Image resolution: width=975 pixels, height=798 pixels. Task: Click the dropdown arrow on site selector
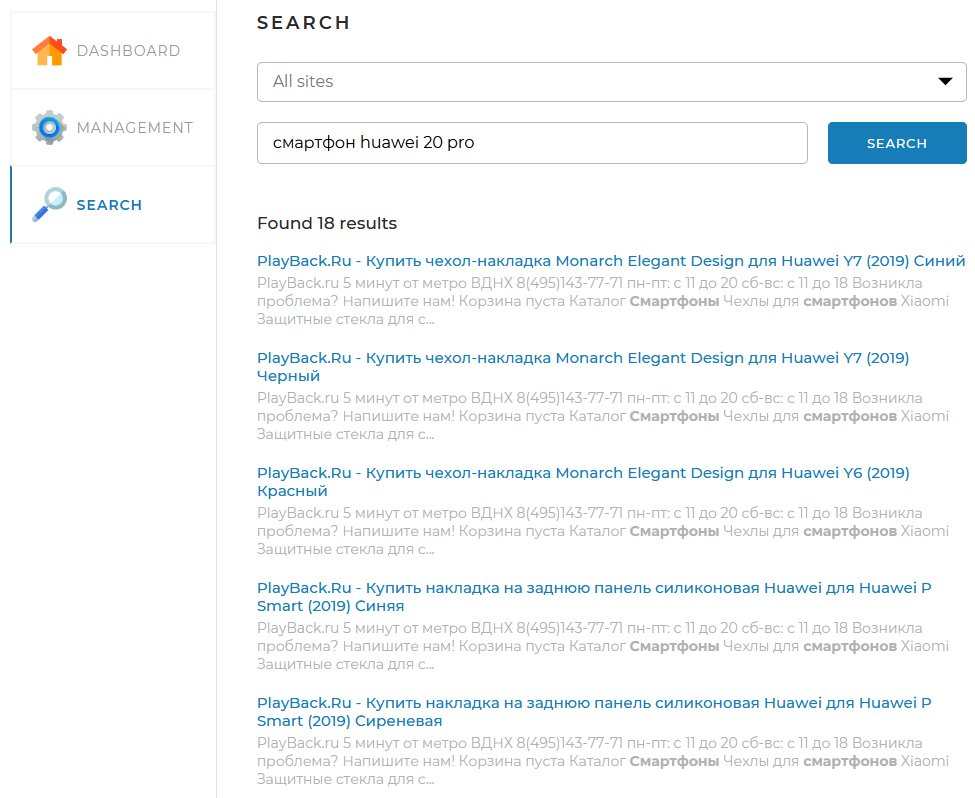pos(943,81)
